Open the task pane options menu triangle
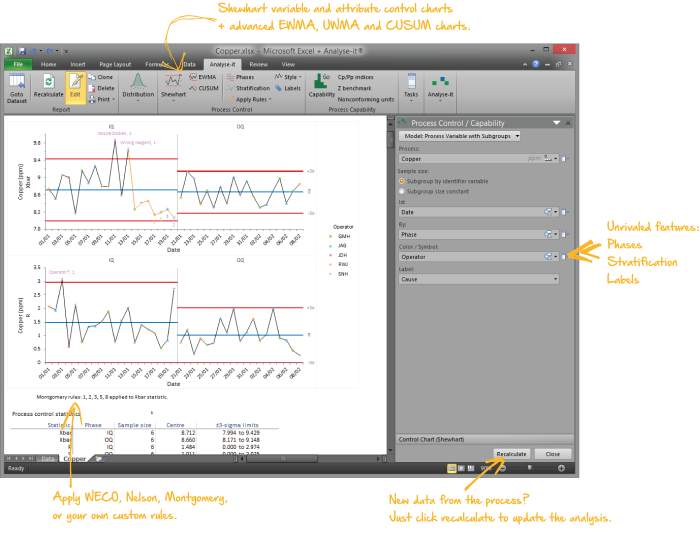 coord(556,123)
